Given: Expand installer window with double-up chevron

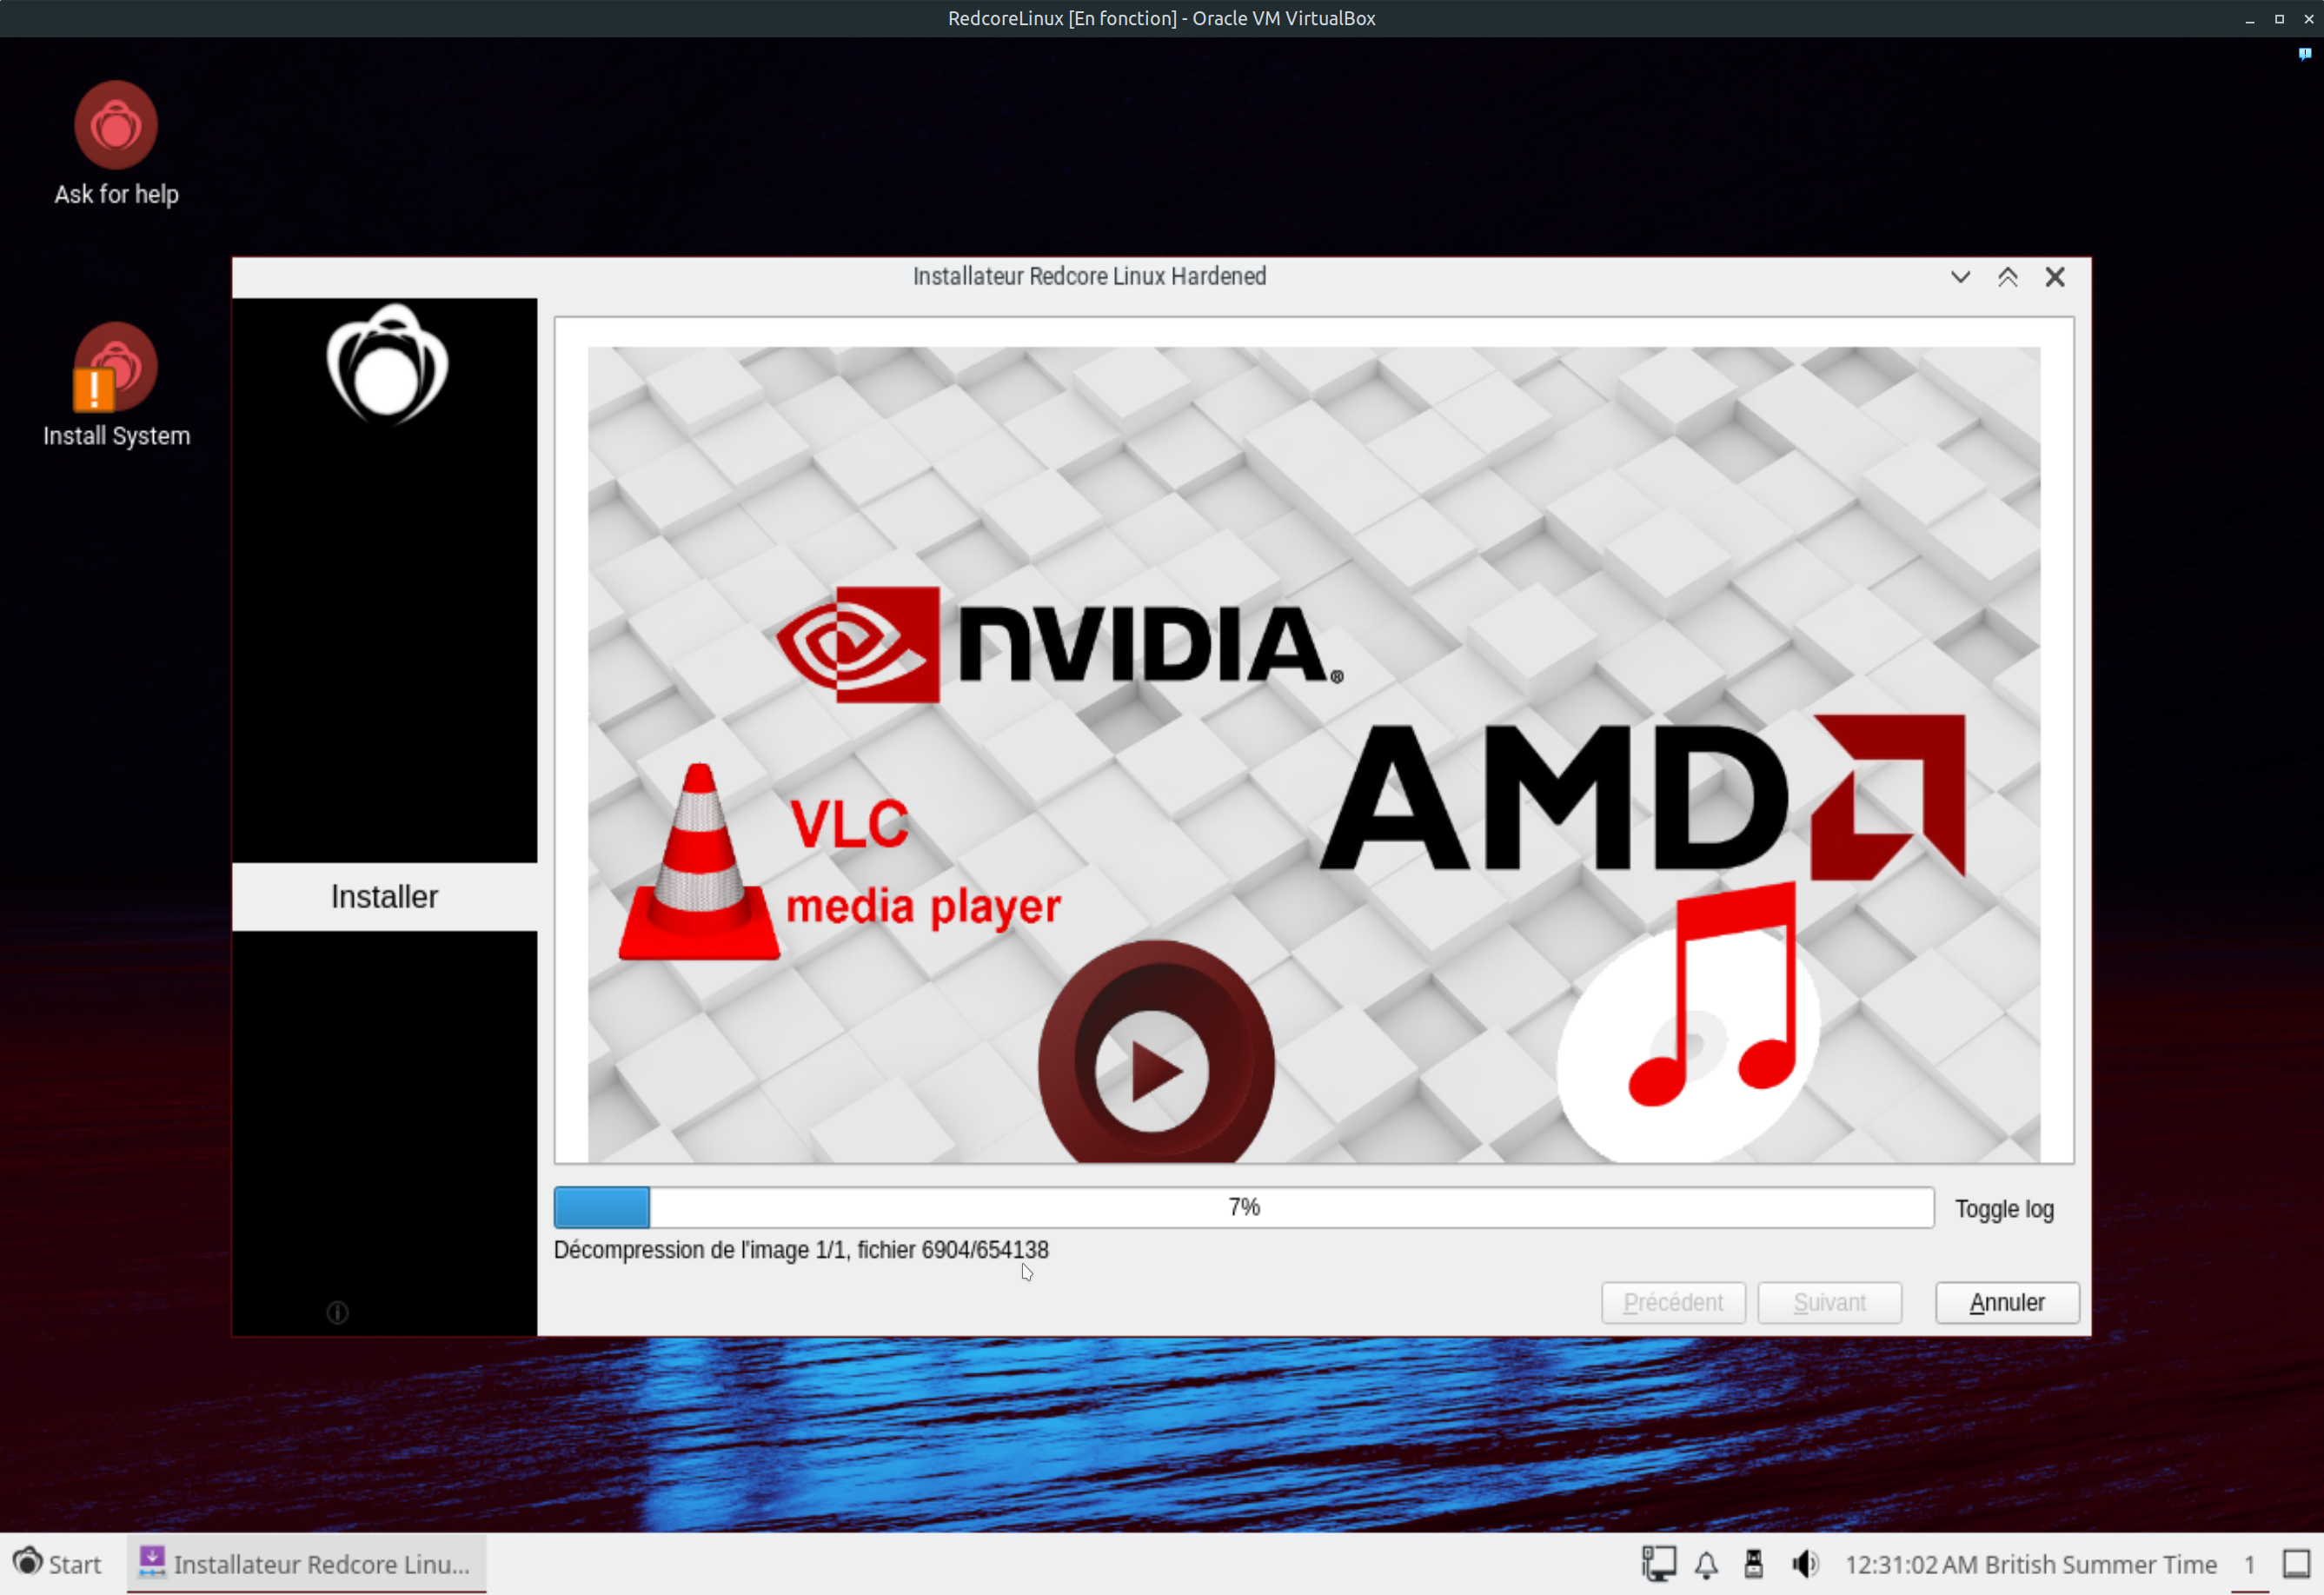Looking at the screenshot, I should (x=2007, y=277).
